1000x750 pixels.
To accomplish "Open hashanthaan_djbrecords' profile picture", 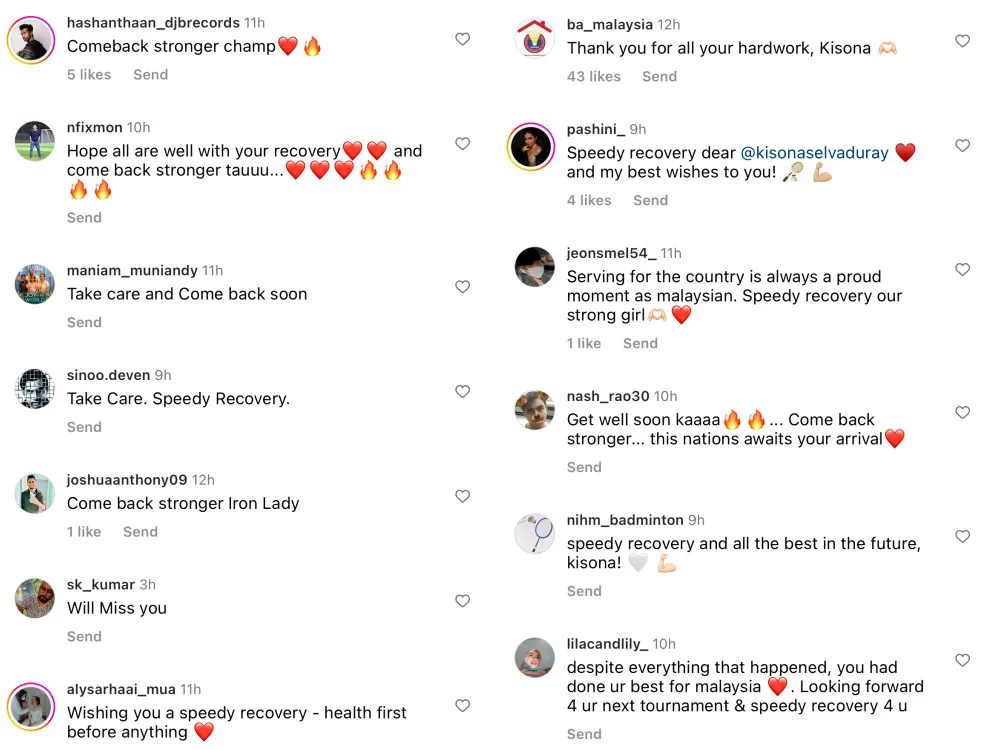I will [x=31, y=40].
